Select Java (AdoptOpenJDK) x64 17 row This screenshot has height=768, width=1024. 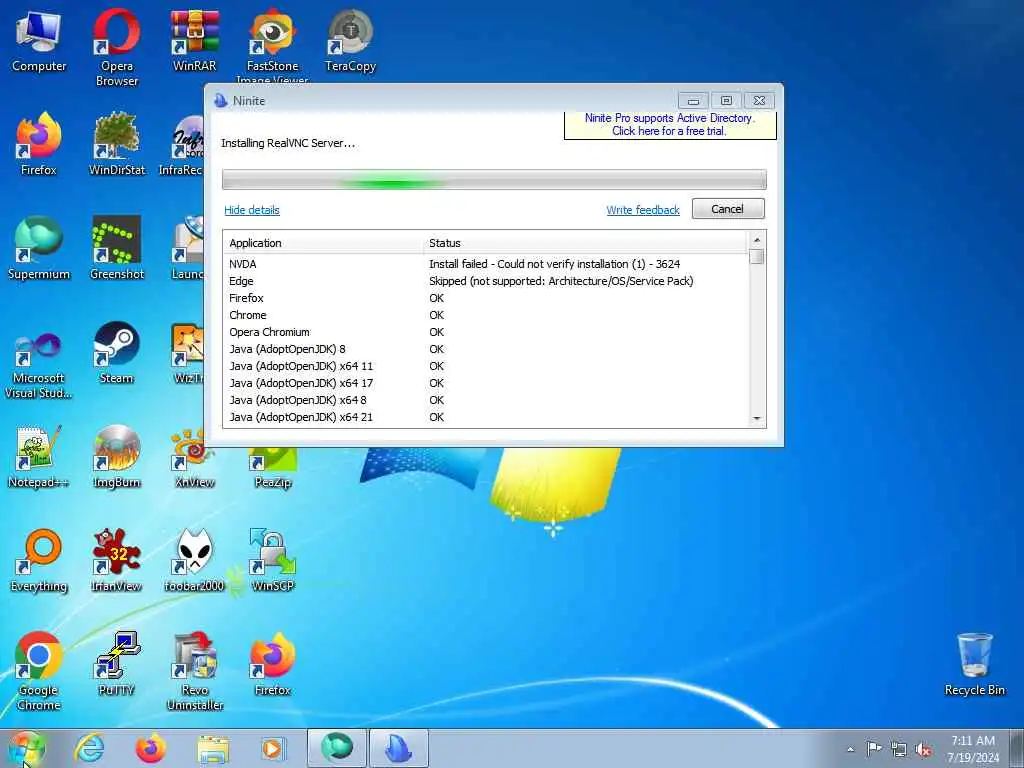coord(486,383)
